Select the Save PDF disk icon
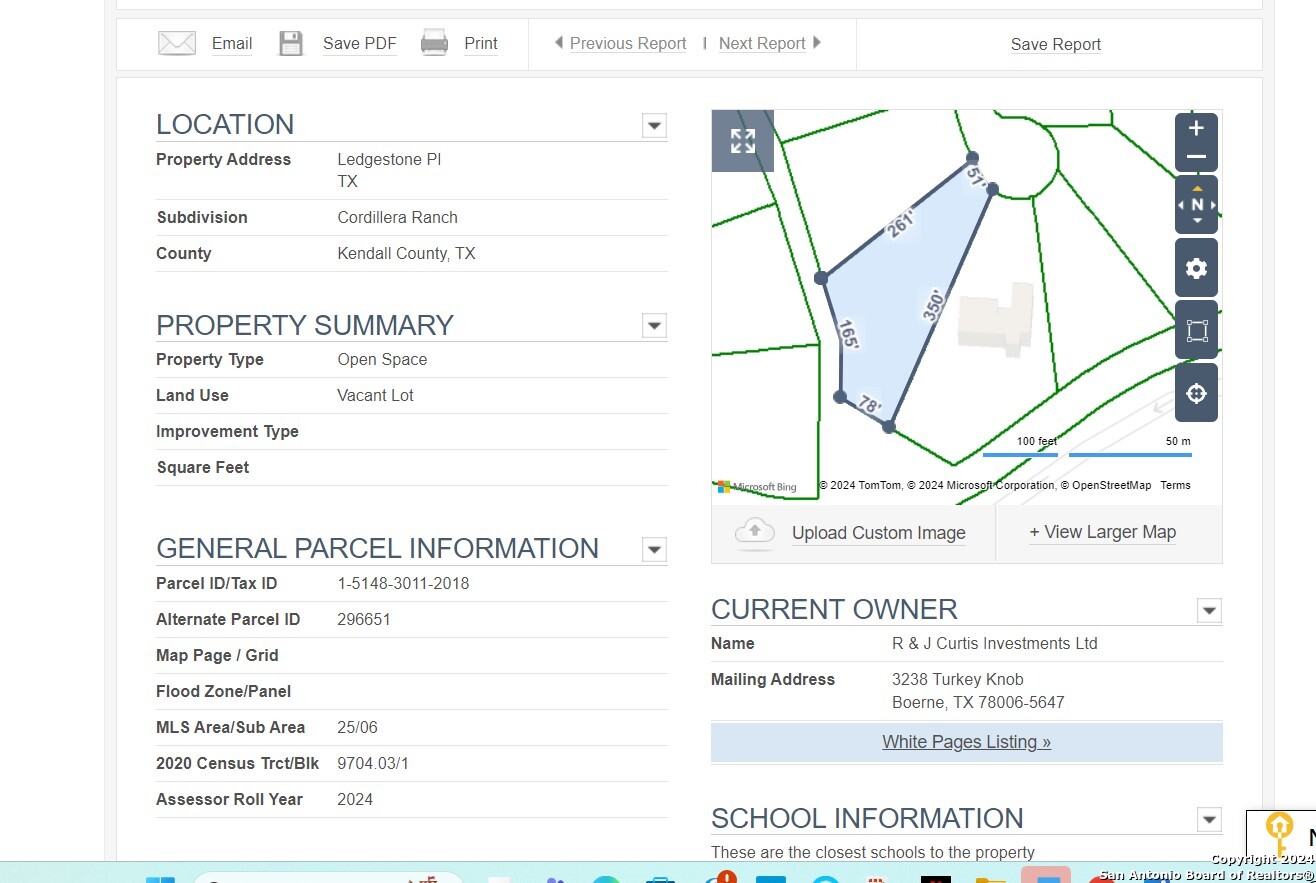This screenshot has width=1316, height=883. [291, 43]
